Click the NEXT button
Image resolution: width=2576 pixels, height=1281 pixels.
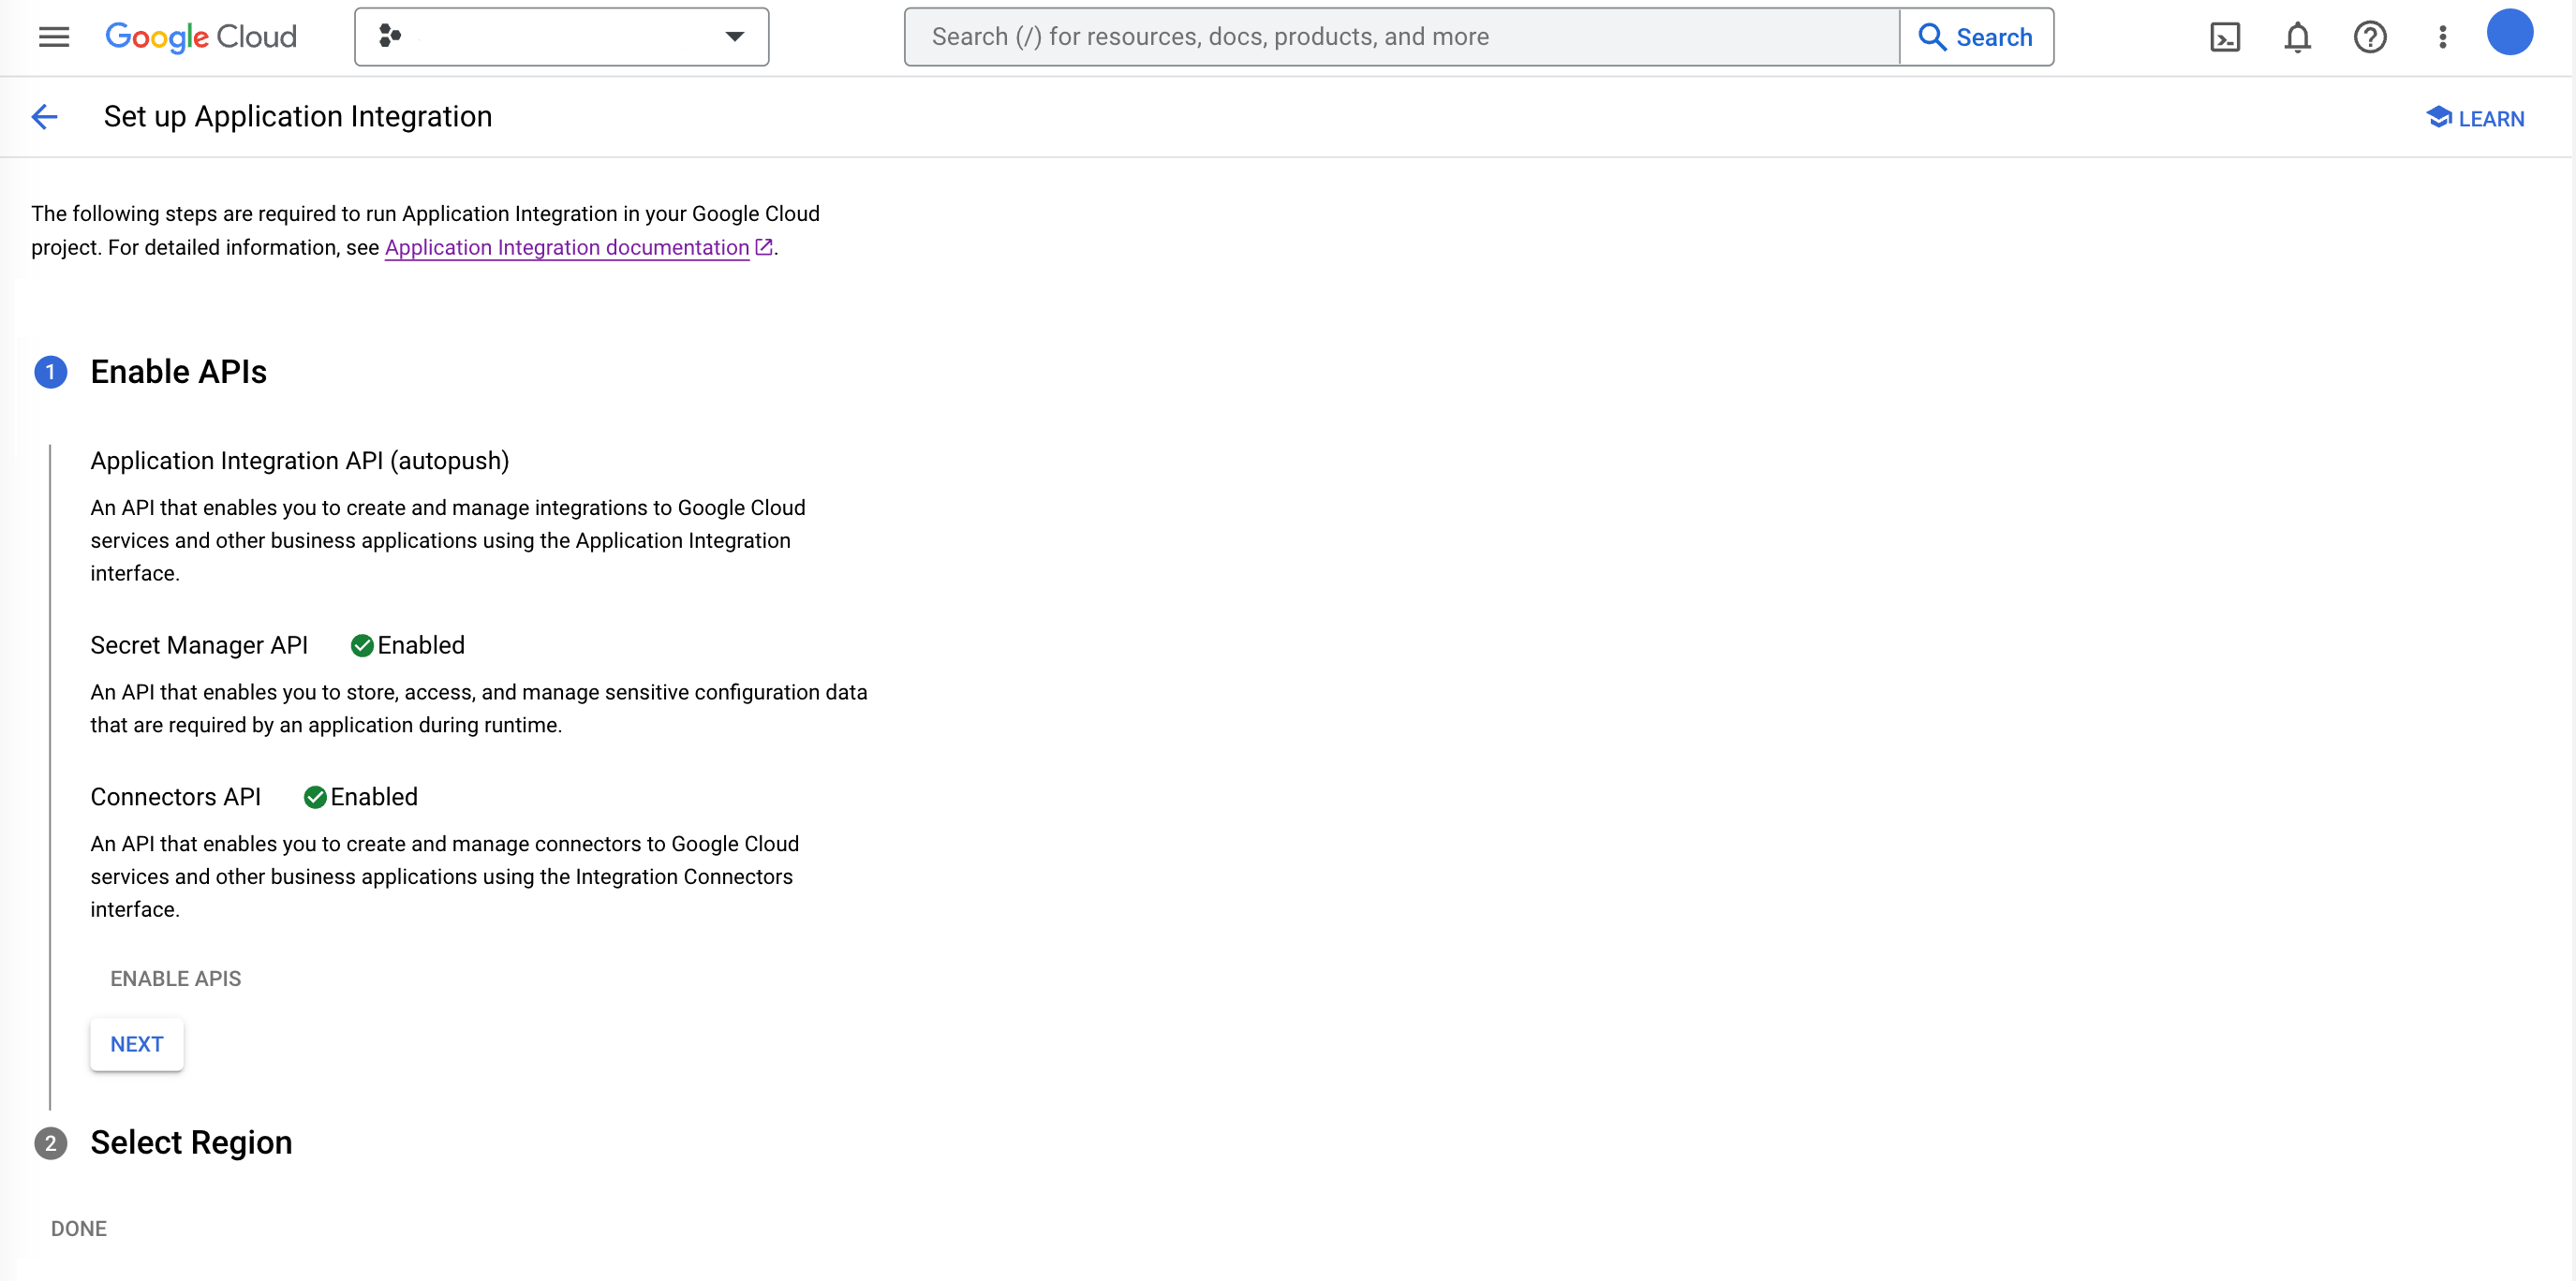click(137, 1043)
